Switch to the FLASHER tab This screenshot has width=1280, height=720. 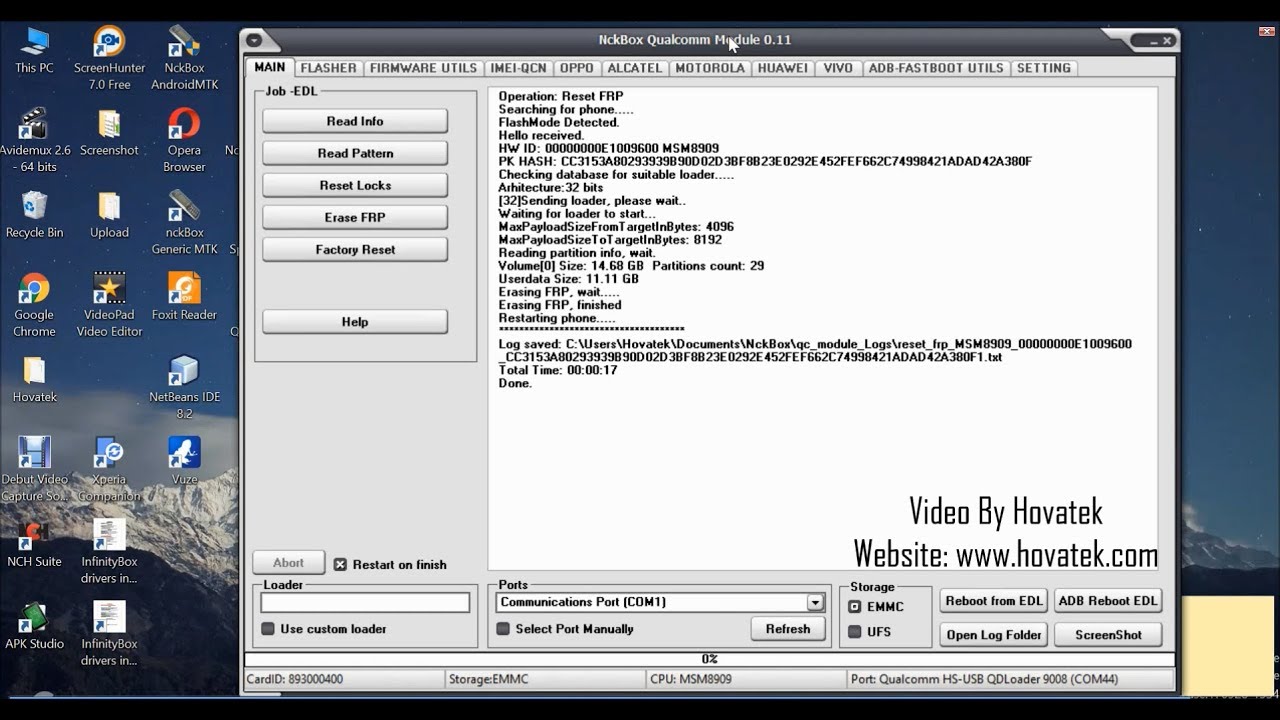pos(328,68)
